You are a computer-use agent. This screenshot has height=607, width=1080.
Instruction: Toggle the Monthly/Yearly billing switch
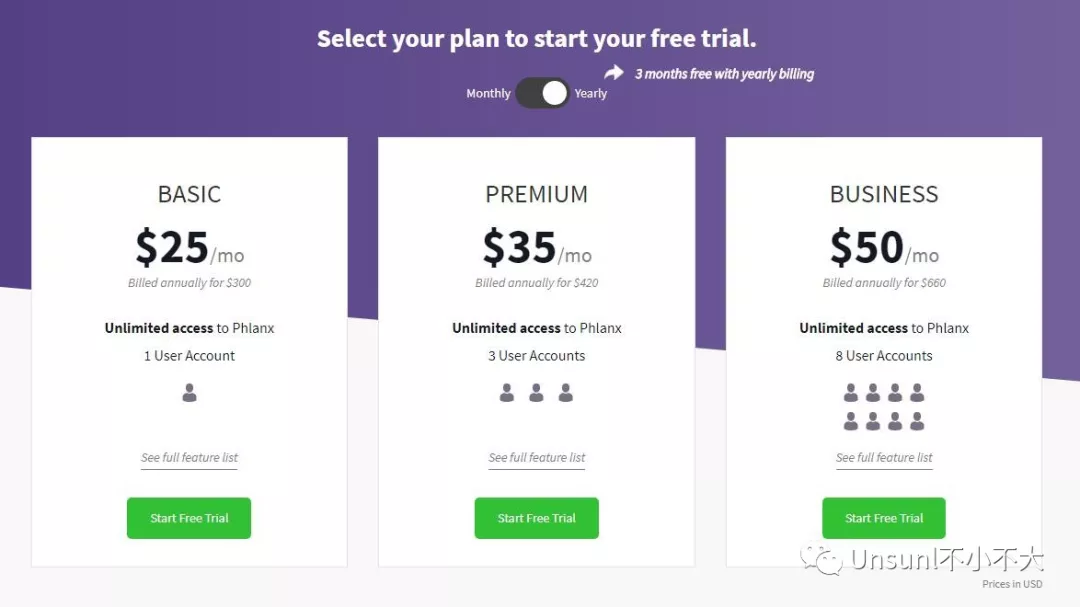pyautogui.click(x=543, y=93)
